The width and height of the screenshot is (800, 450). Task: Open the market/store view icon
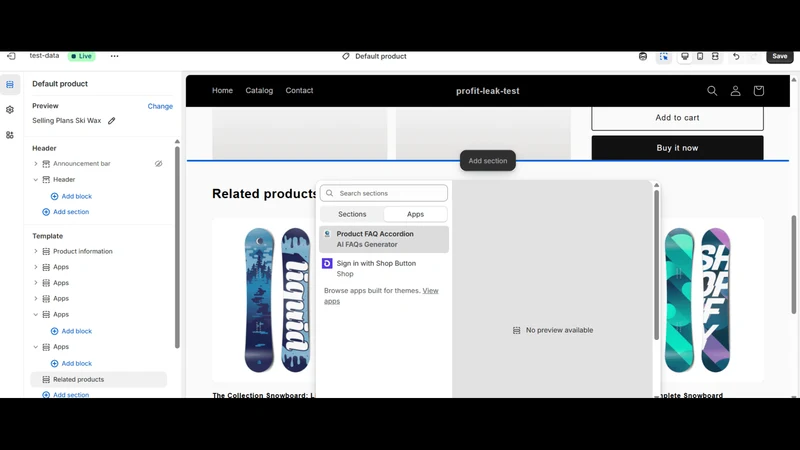(643, 56)
